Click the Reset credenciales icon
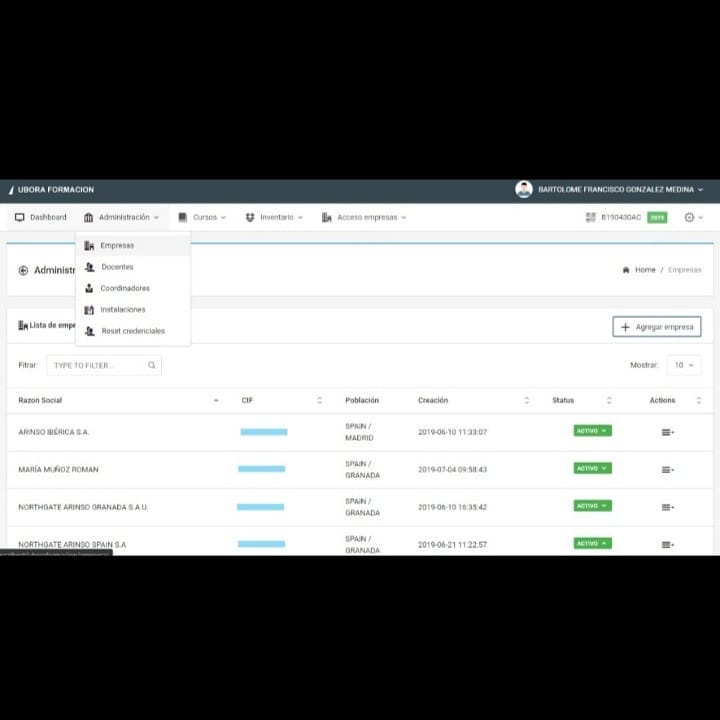Screen dimensions: 720x720 coord(90,331)
